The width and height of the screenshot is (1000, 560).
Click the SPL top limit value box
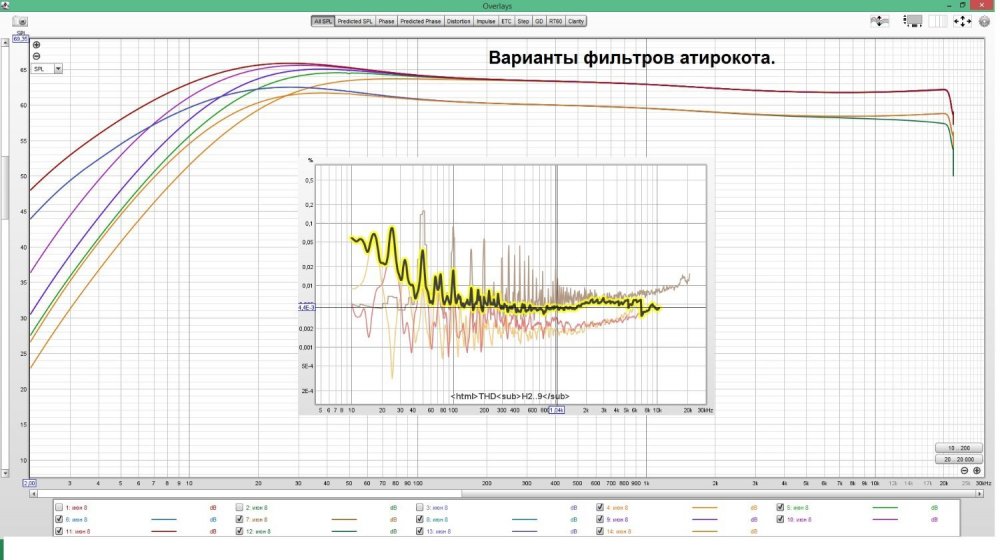[20, 39]
